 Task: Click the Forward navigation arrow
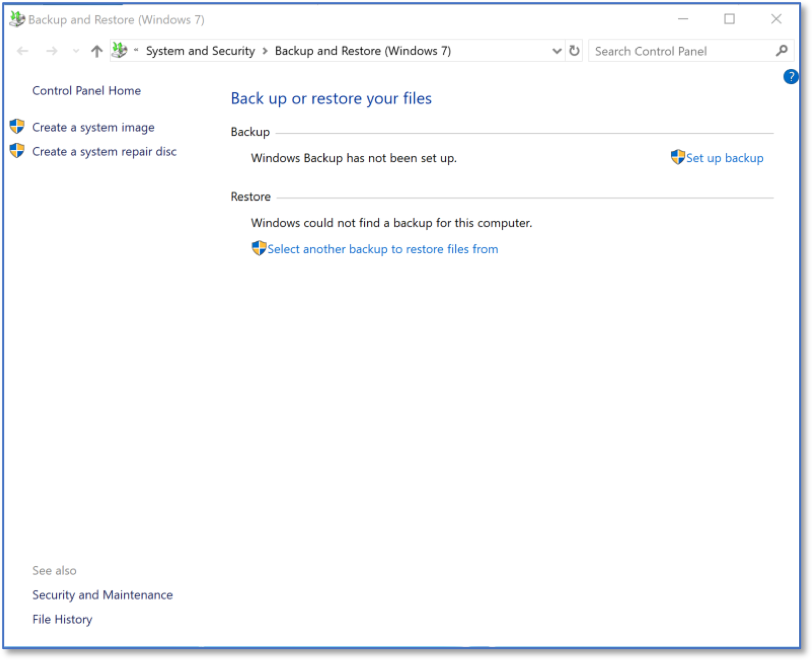coord(51,51)
